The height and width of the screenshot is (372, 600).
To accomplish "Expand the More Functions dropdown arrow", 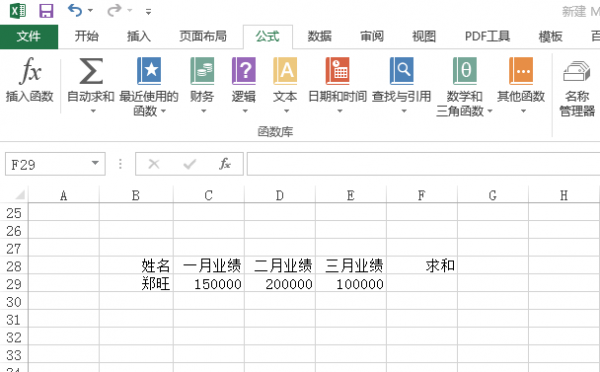I will [x=523, y=111].
